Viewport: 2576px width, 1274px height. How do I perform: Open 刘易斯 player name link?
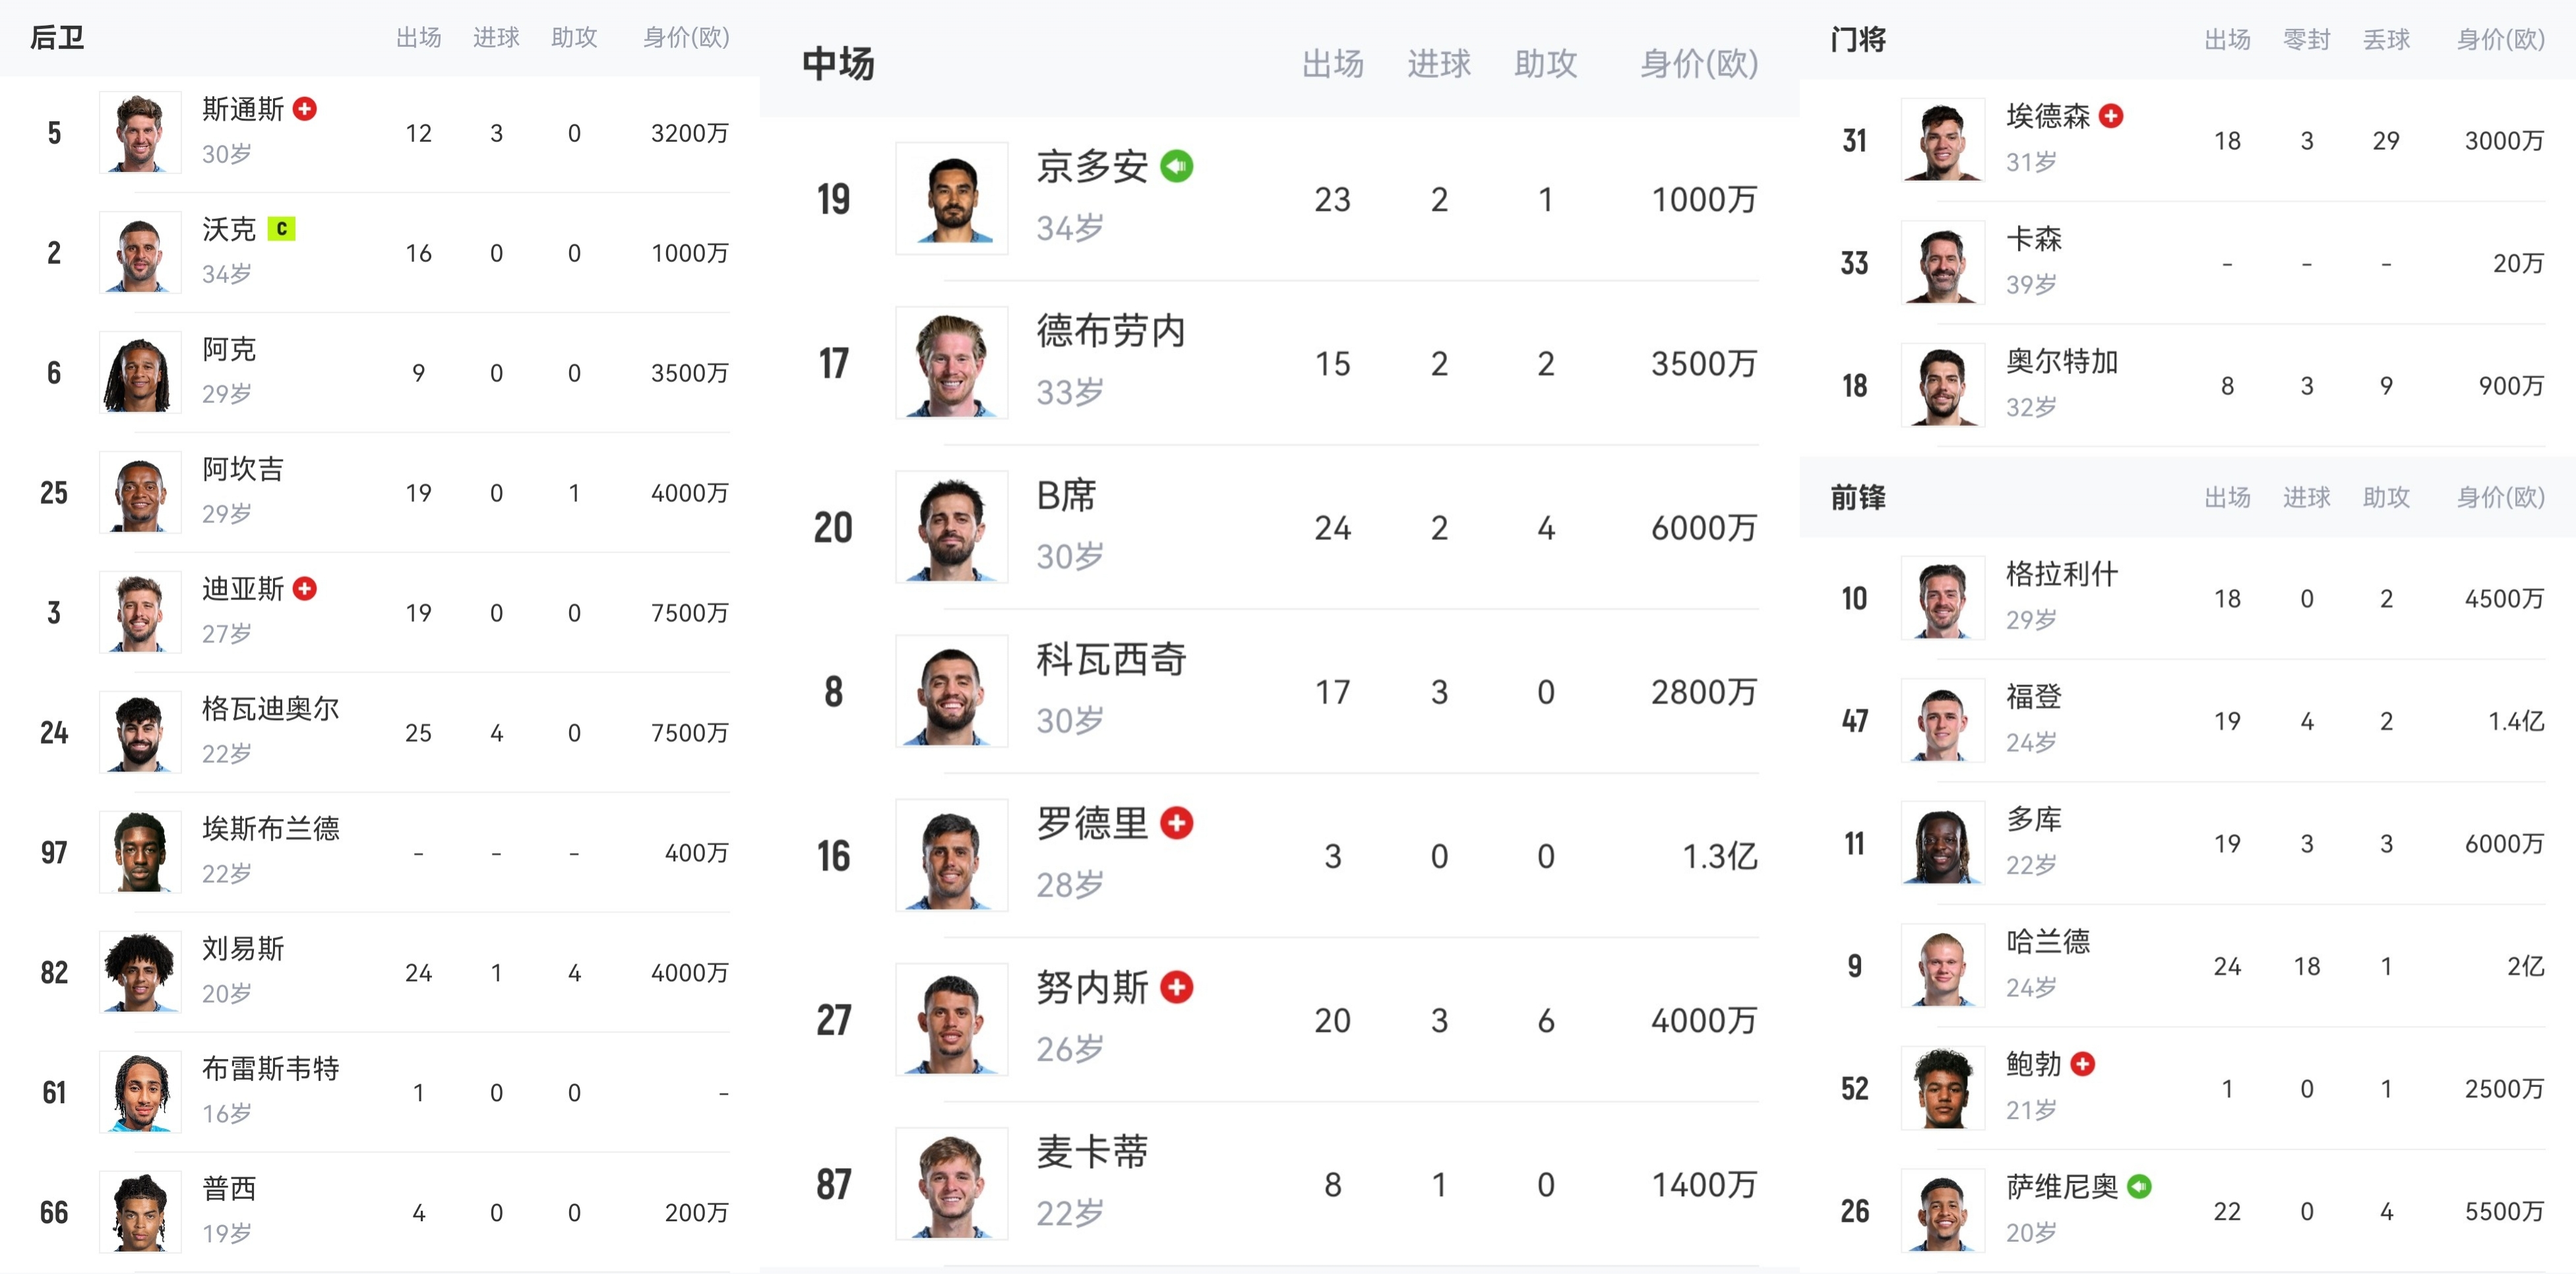tap(243, 948)
